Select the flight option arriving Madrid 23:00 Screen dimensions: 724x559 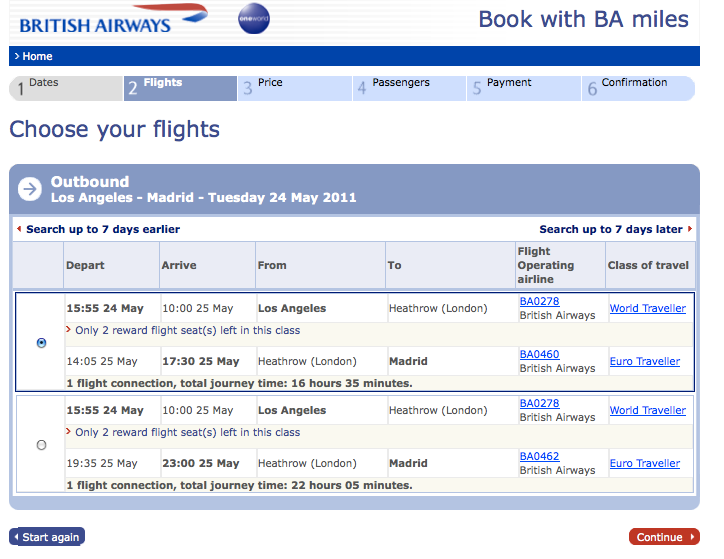[x=42, y=445]
